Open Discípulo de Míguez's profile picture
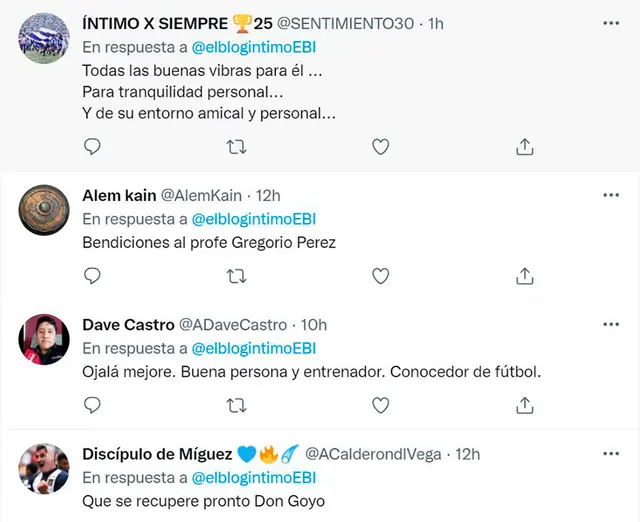This screenshot has width=640, height=522. [44, 468]
